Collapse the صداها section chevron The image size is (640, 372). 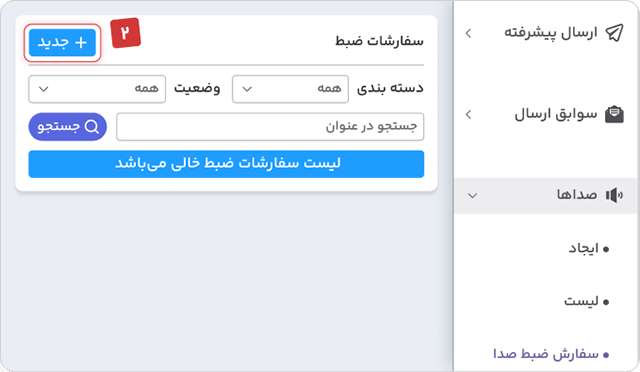pos(472,196)
